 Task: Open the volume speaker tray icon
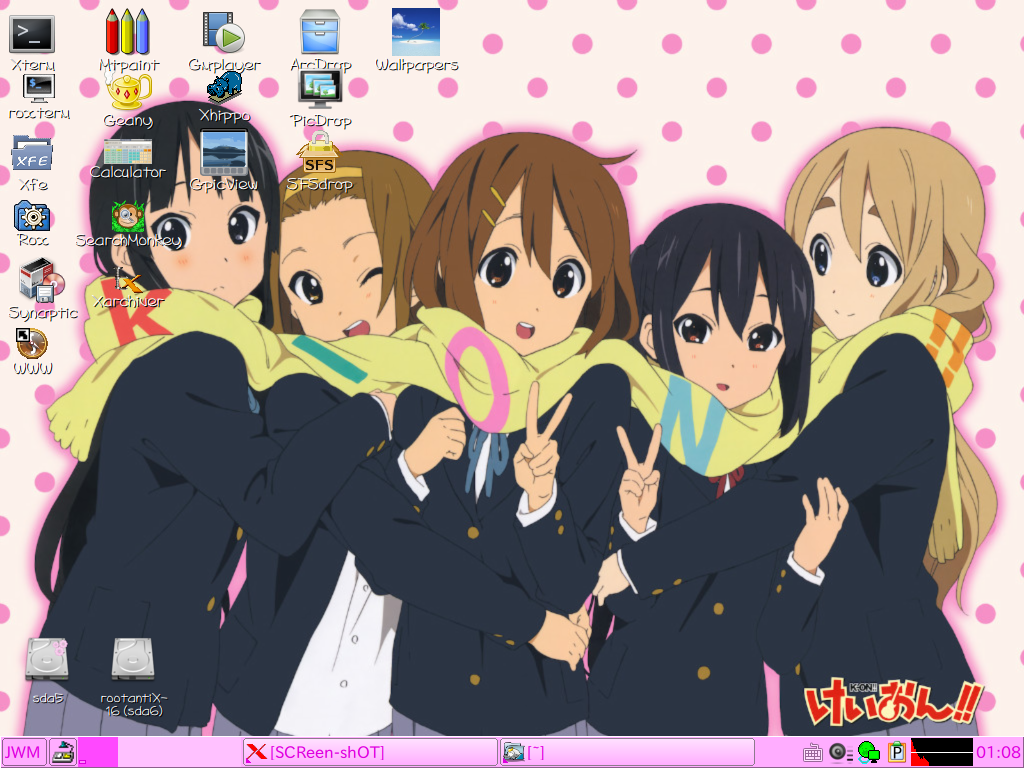840,753
